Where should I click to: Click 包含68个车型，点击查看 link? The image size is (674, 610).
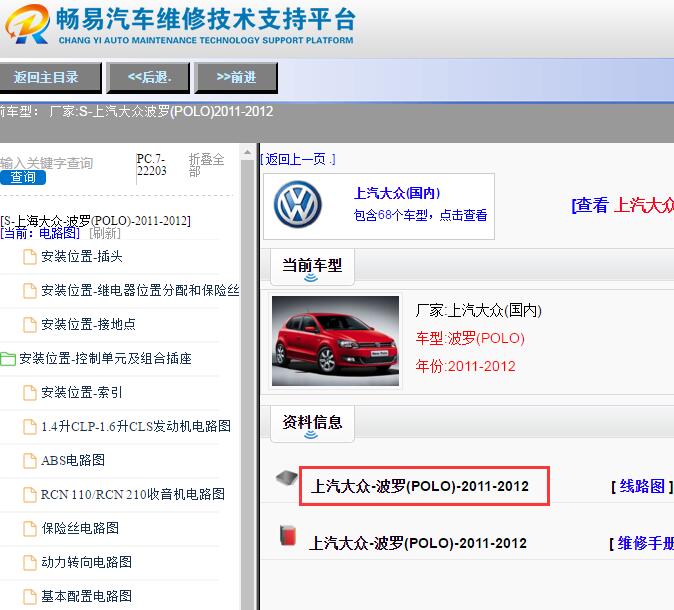click(x=420, y=215)
